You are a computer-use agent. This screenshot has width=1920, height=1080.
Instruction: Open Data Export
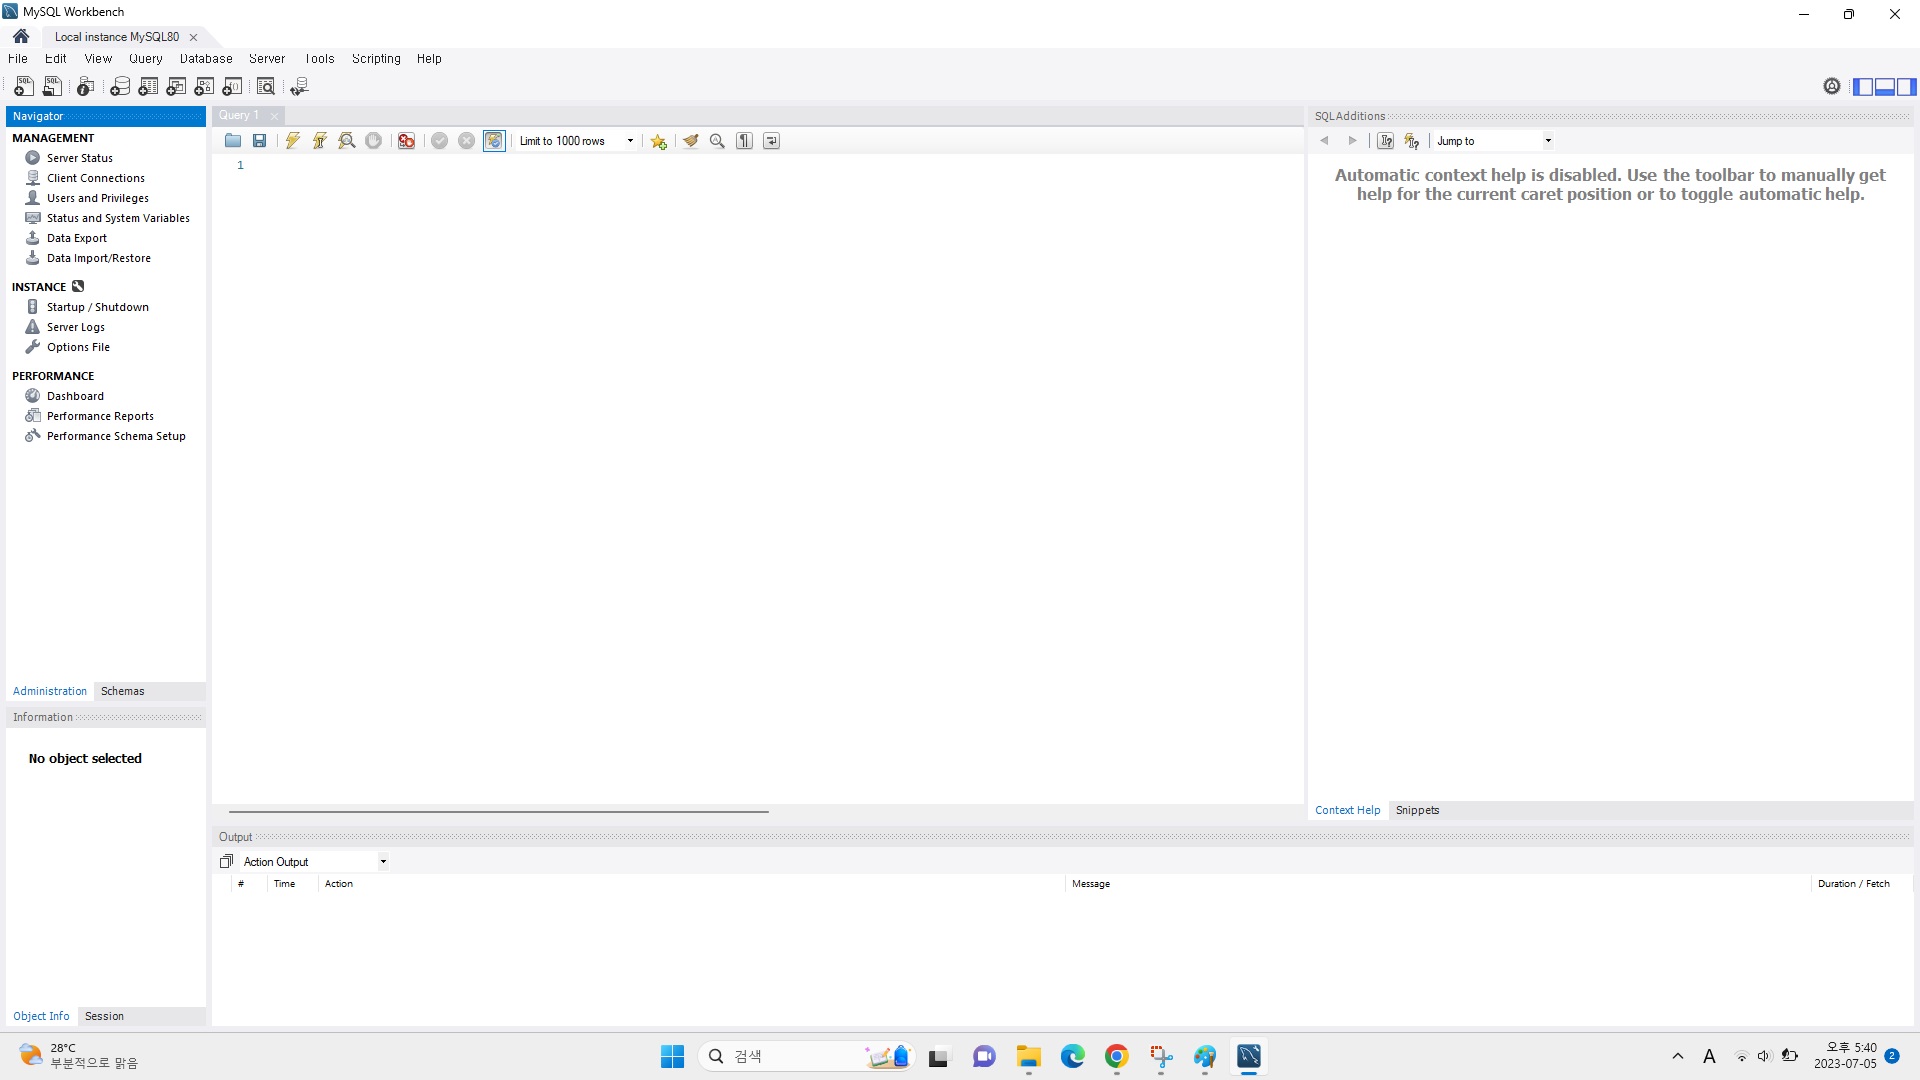[x=77, y=238]
